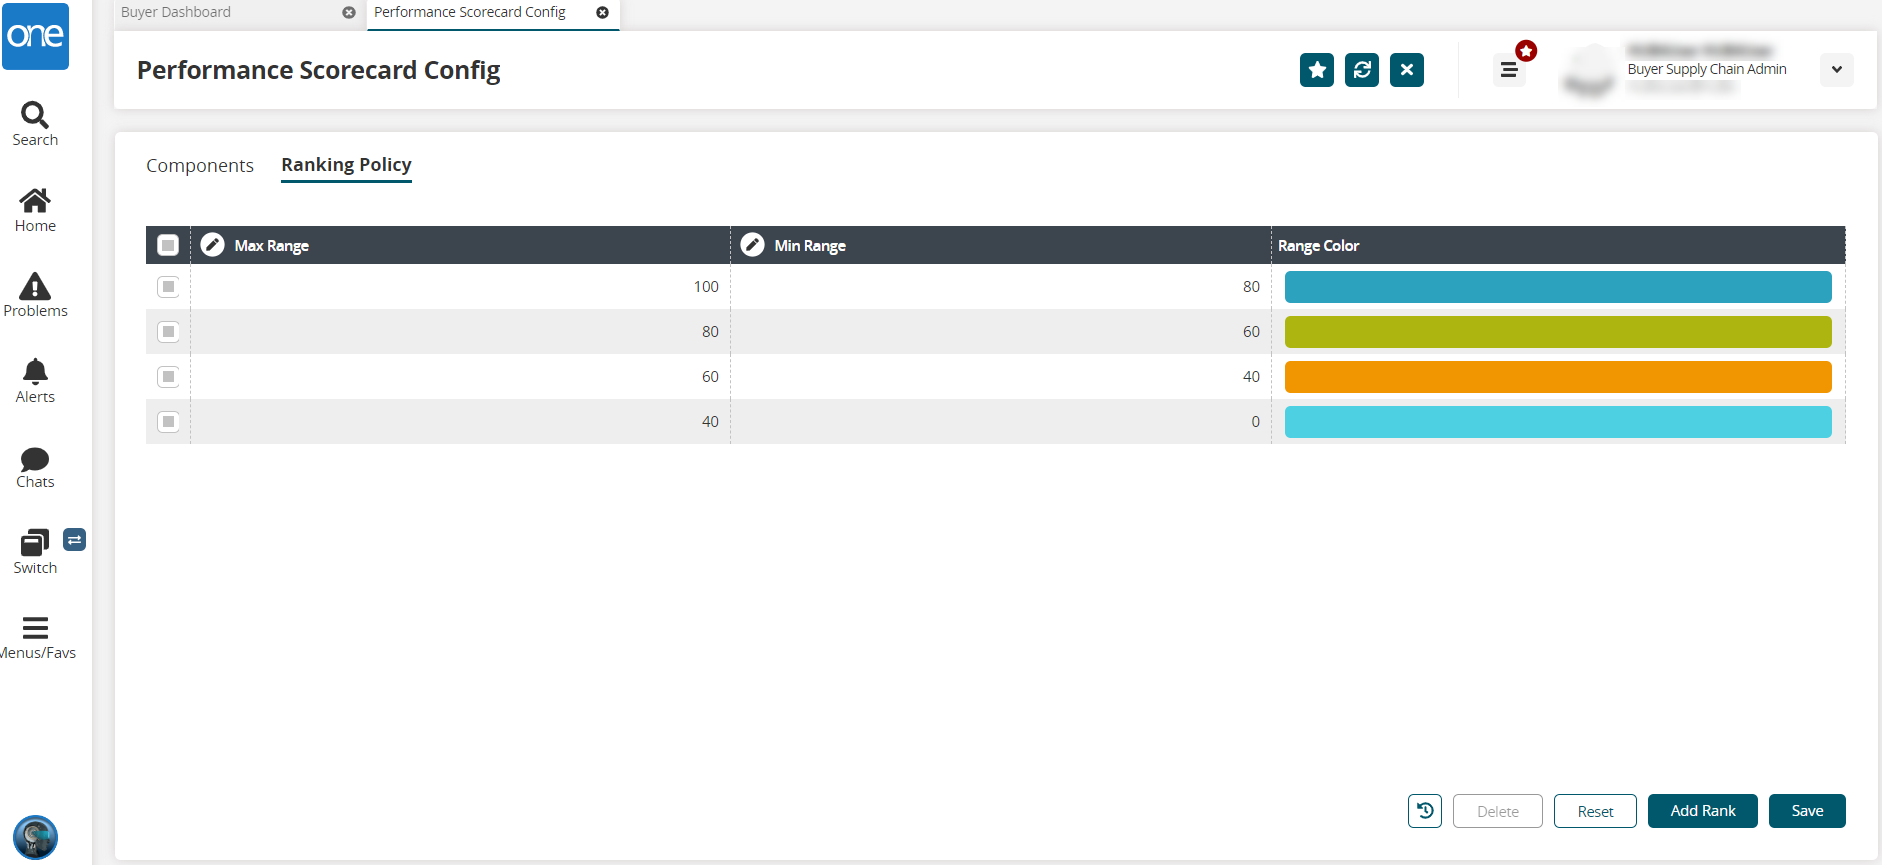Image resolution: width=1882 pixels, height=865 pixels.
Task: Check the row with Max Range 60
Action: pos(168,377)
